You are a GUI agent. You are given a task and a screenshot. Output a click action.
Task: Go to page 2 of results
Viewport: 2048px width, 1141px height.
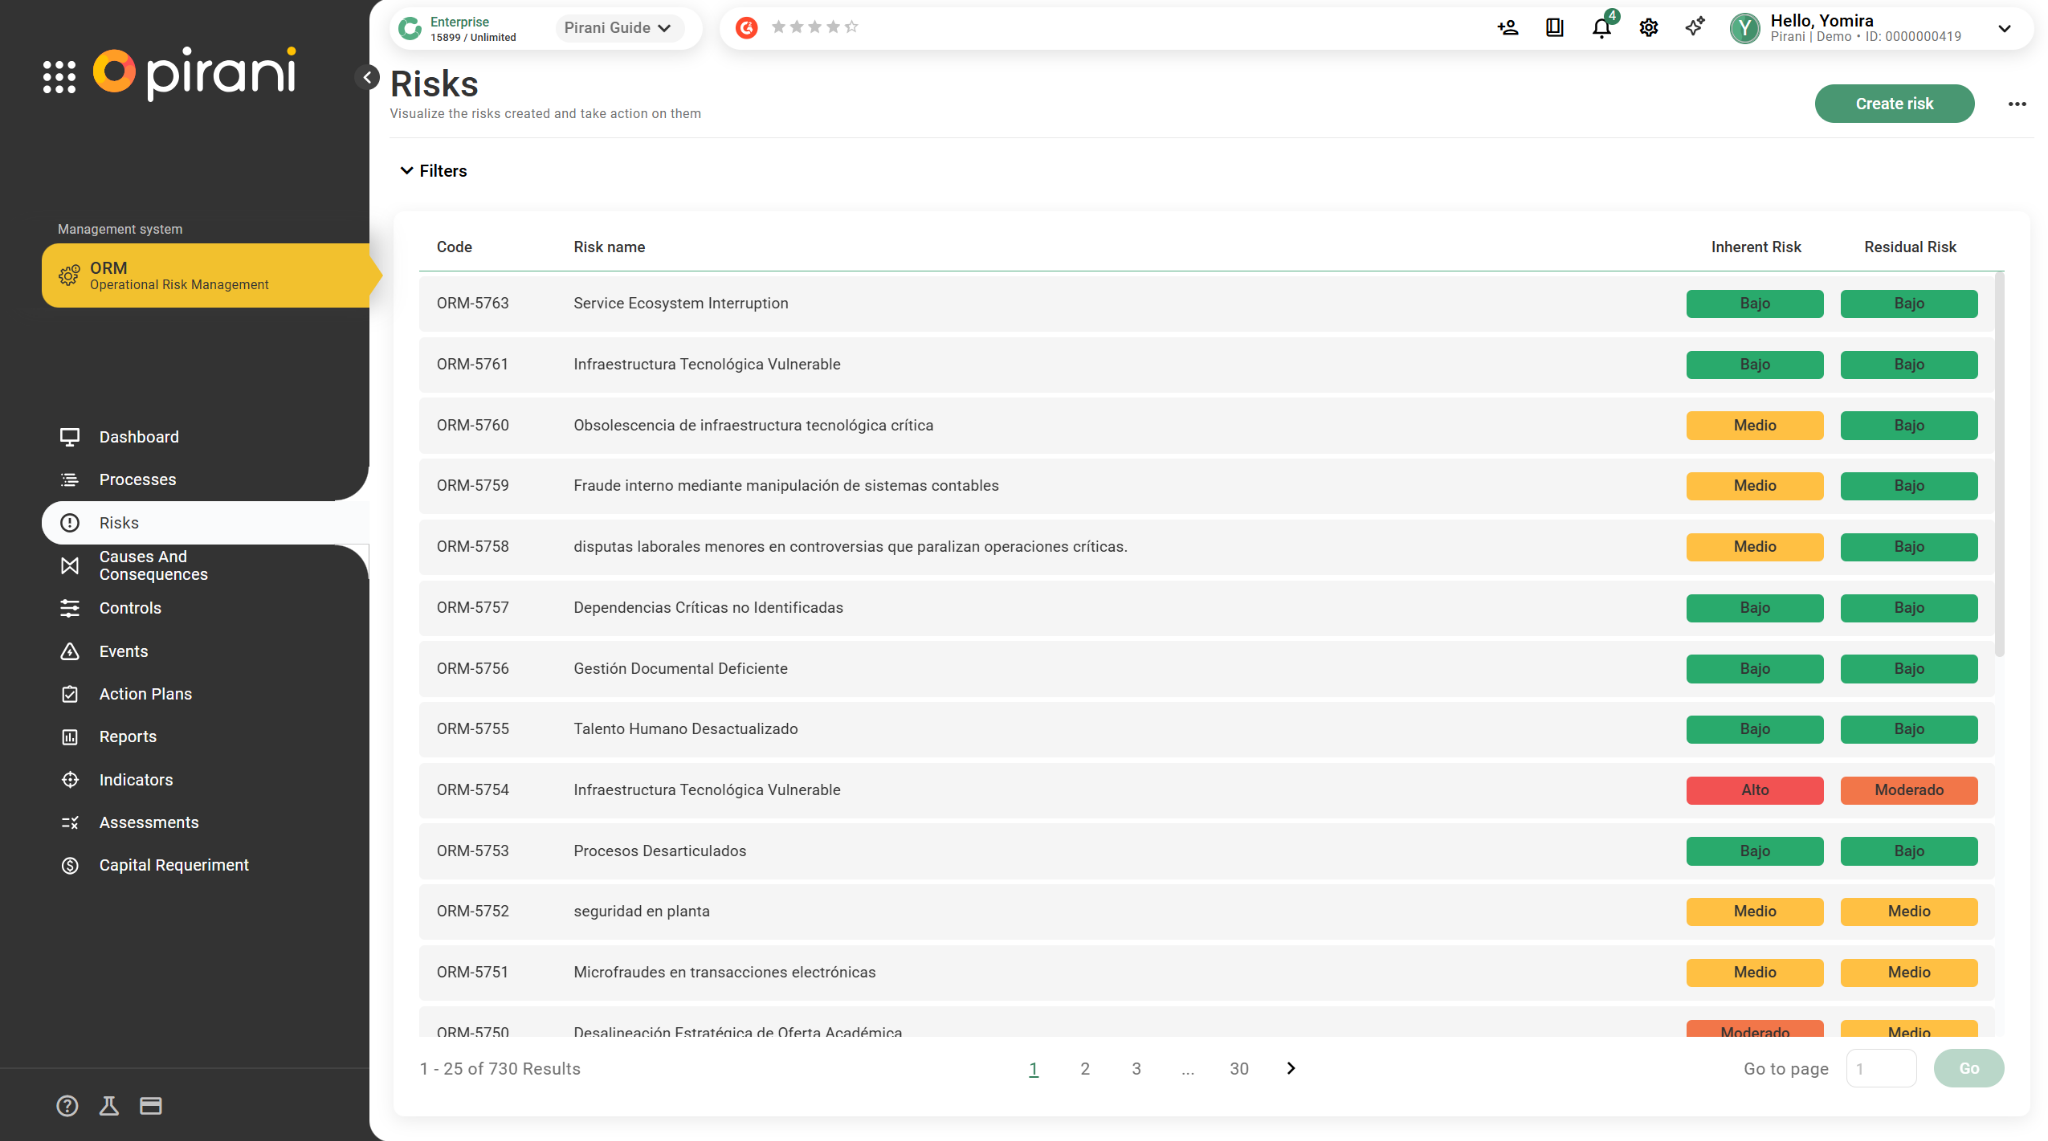pyautogui.click(x=1084, y=1068)
